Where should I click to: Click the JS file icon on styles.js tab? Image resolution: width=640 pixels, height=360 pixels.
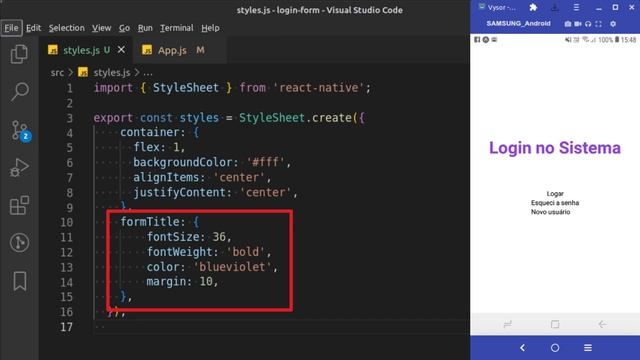click(x=53, y=50)
